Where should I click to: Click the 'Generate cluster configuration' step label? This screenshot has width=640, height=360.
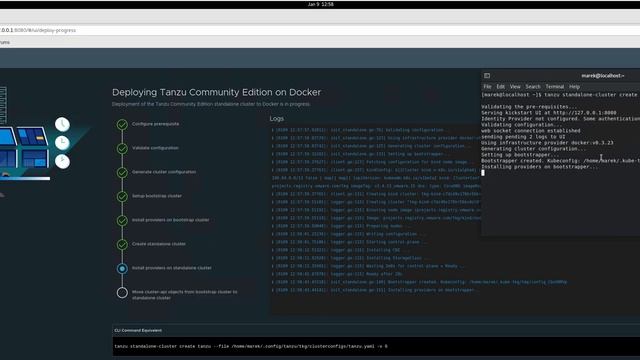164,172
